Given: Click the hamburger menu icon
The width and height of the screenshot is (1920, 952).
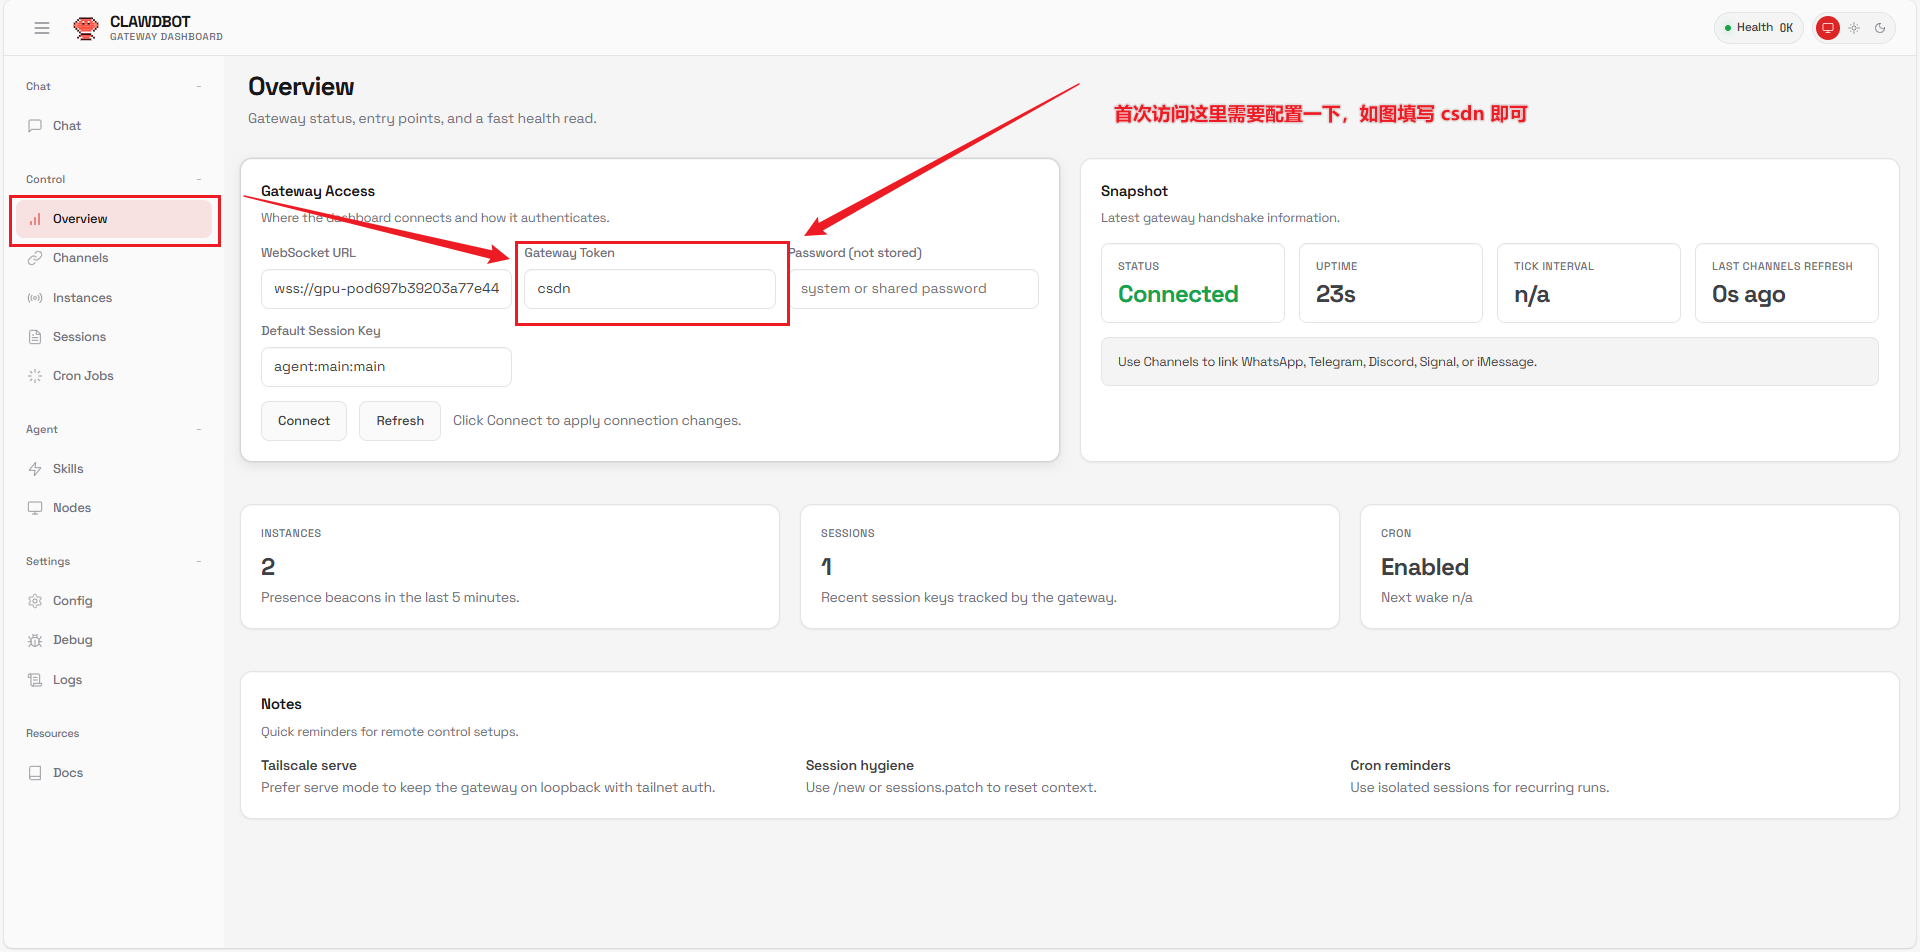Looking at the screenshot, I should click(42, 28).
